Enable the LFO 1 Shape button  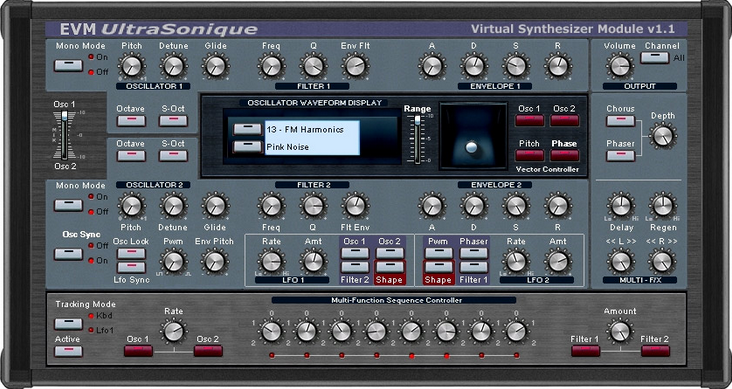coord(390,267)
